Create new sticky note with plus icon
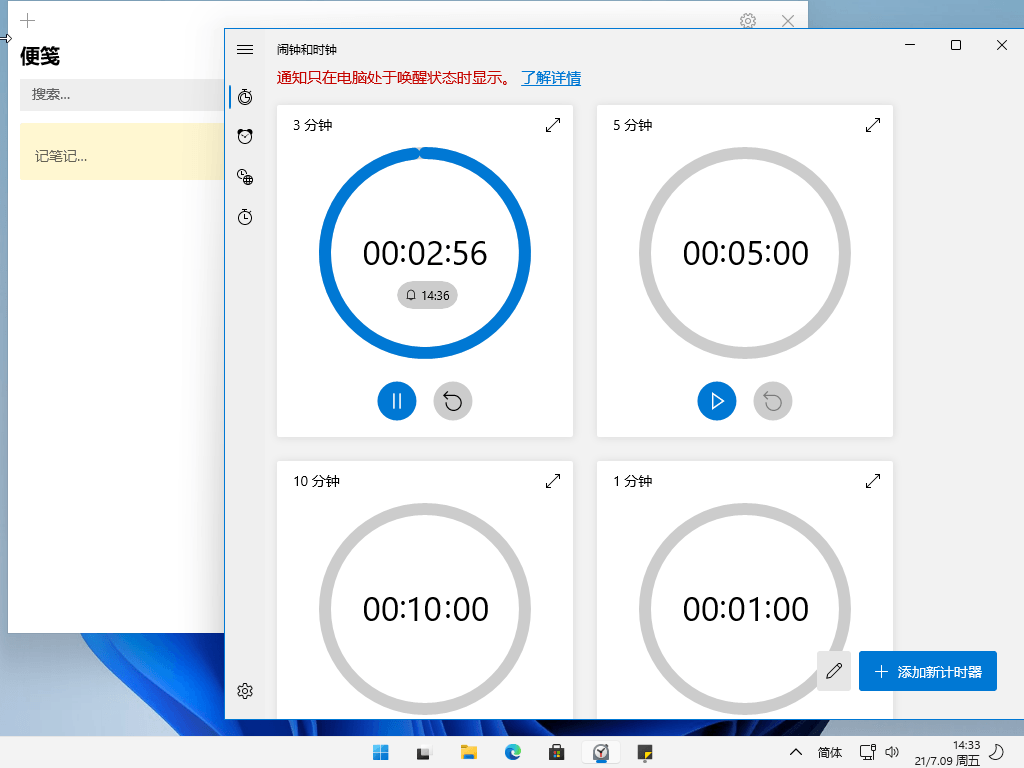 (x=28, y=20)
